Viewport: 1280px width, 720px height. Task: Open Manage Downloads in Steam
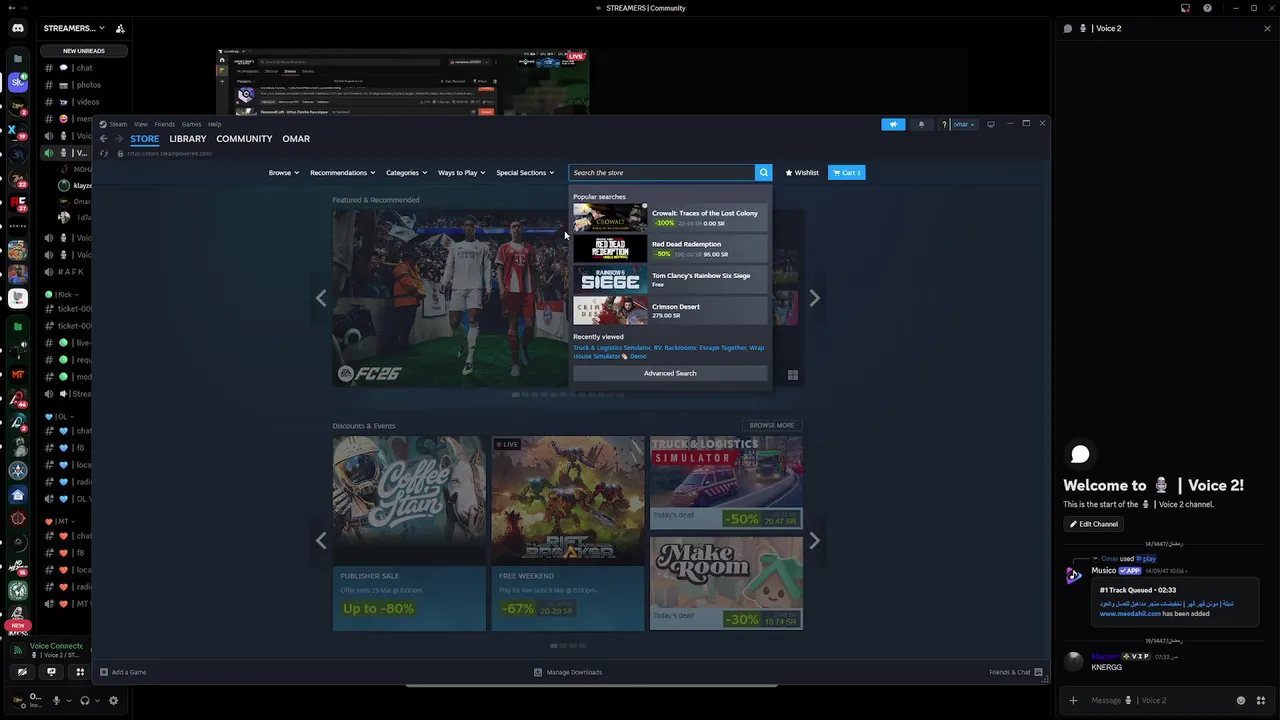pyautogui.click(x=568, y=672)
